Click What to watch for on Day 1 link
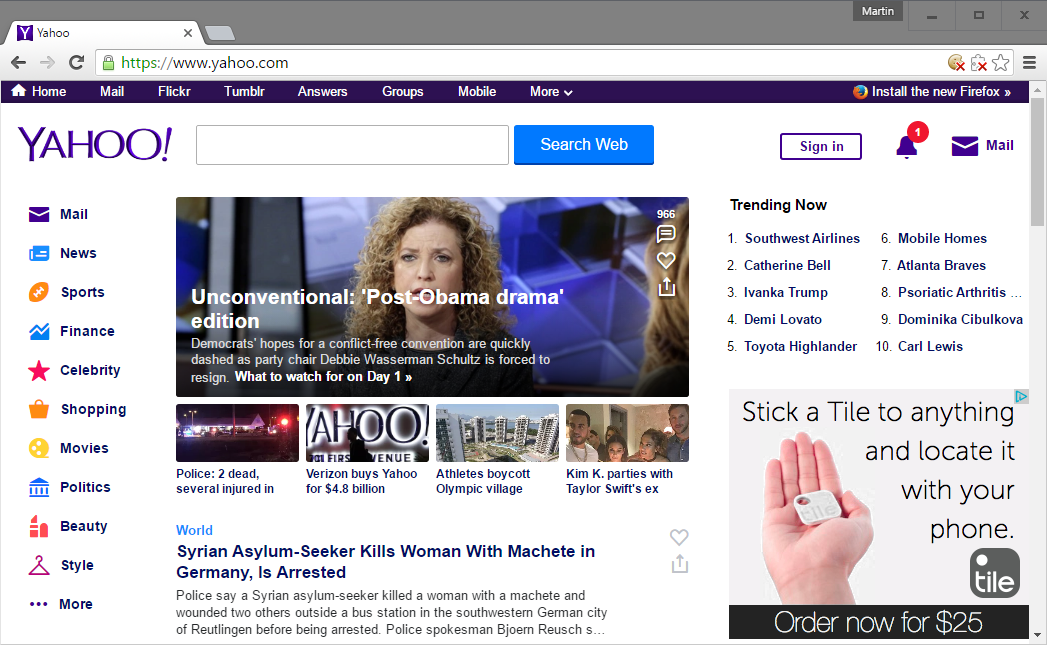Viewport: 1047px width, 645px height. (323, 377)
